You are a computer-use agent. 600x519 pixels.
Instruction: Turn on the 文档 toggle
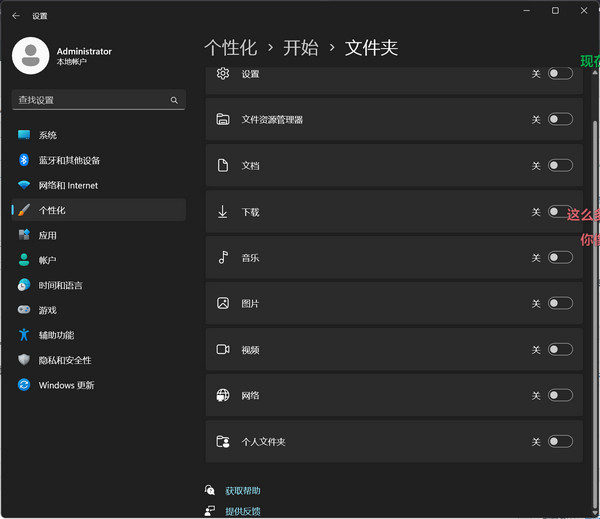coord(560,165)
